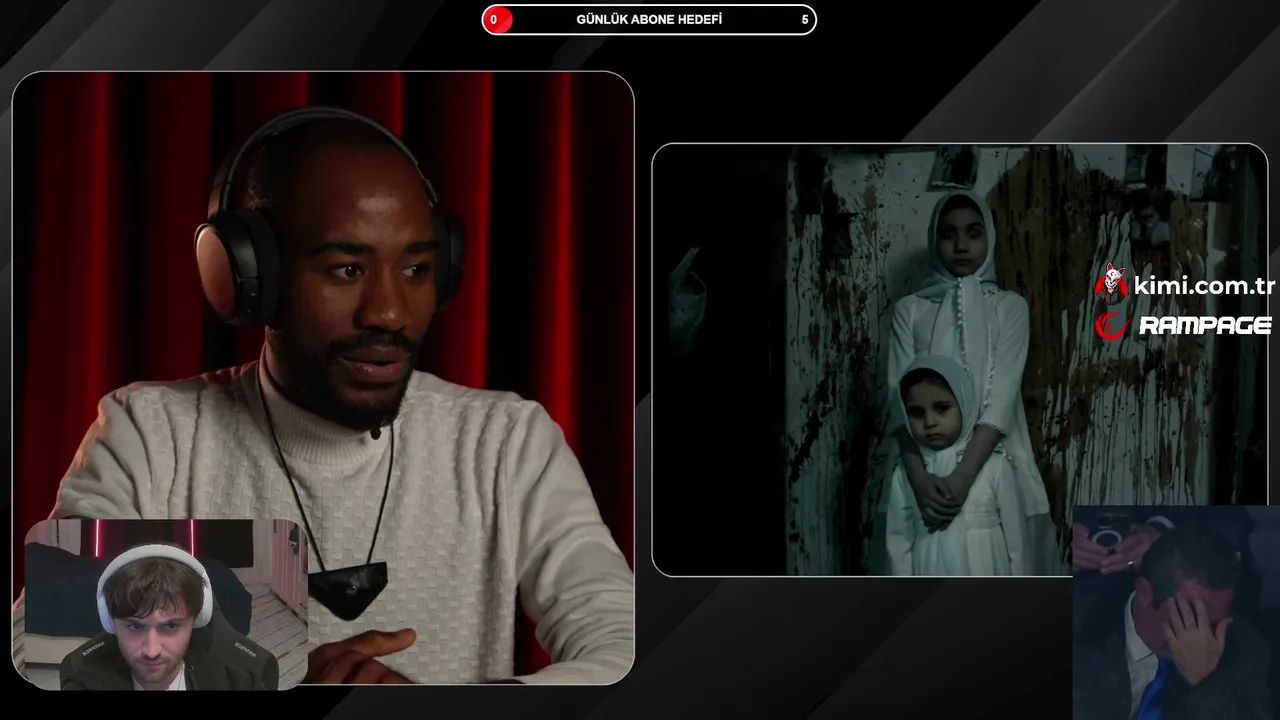Click the GÜNLÜK ABONE HEDEFİ goal bar
Image resolution: width=1280 pixels, height=720 pixels.
point(649,20)
